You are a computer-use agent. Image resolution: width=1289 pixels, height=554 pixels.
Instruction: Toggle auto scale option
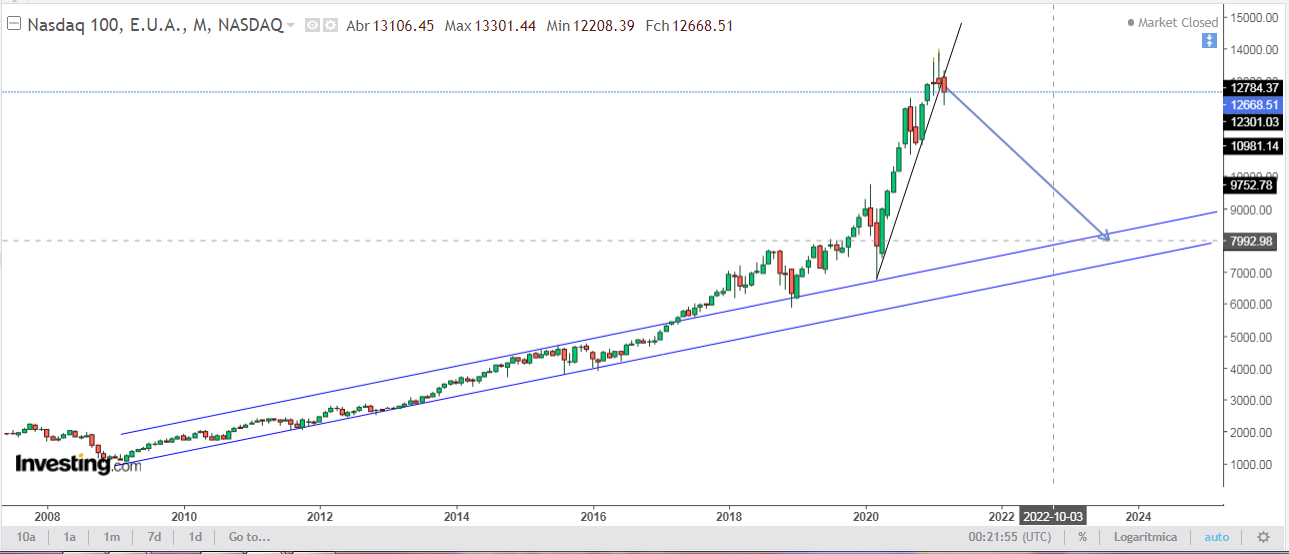(1217, 537)
